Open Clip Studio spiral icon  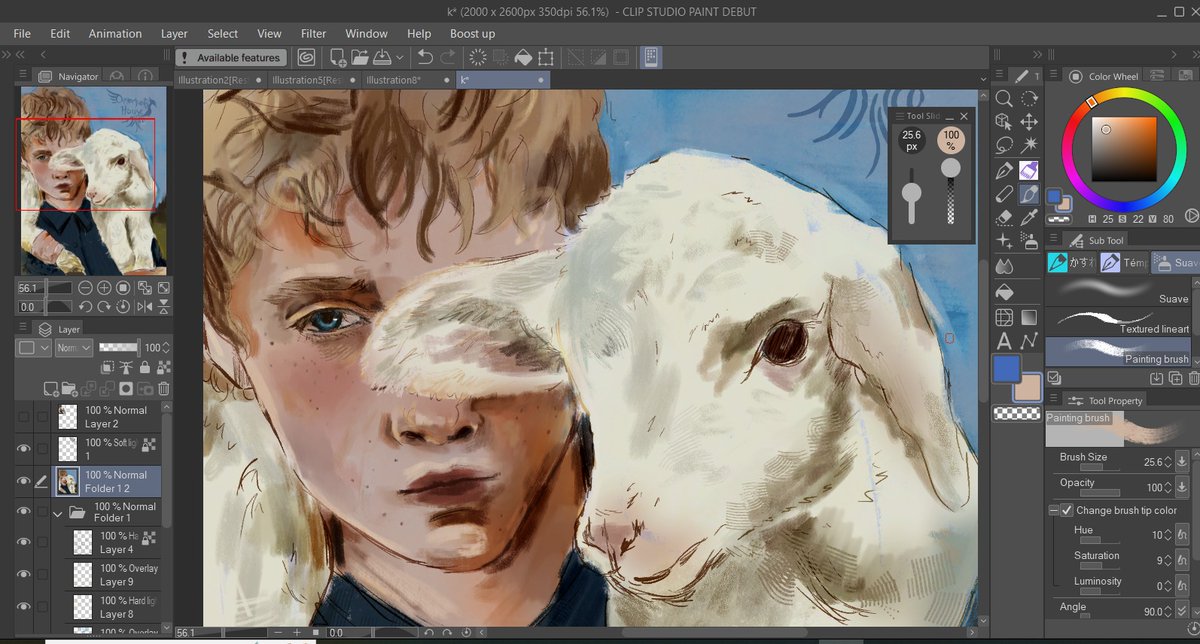click(306, 57)
